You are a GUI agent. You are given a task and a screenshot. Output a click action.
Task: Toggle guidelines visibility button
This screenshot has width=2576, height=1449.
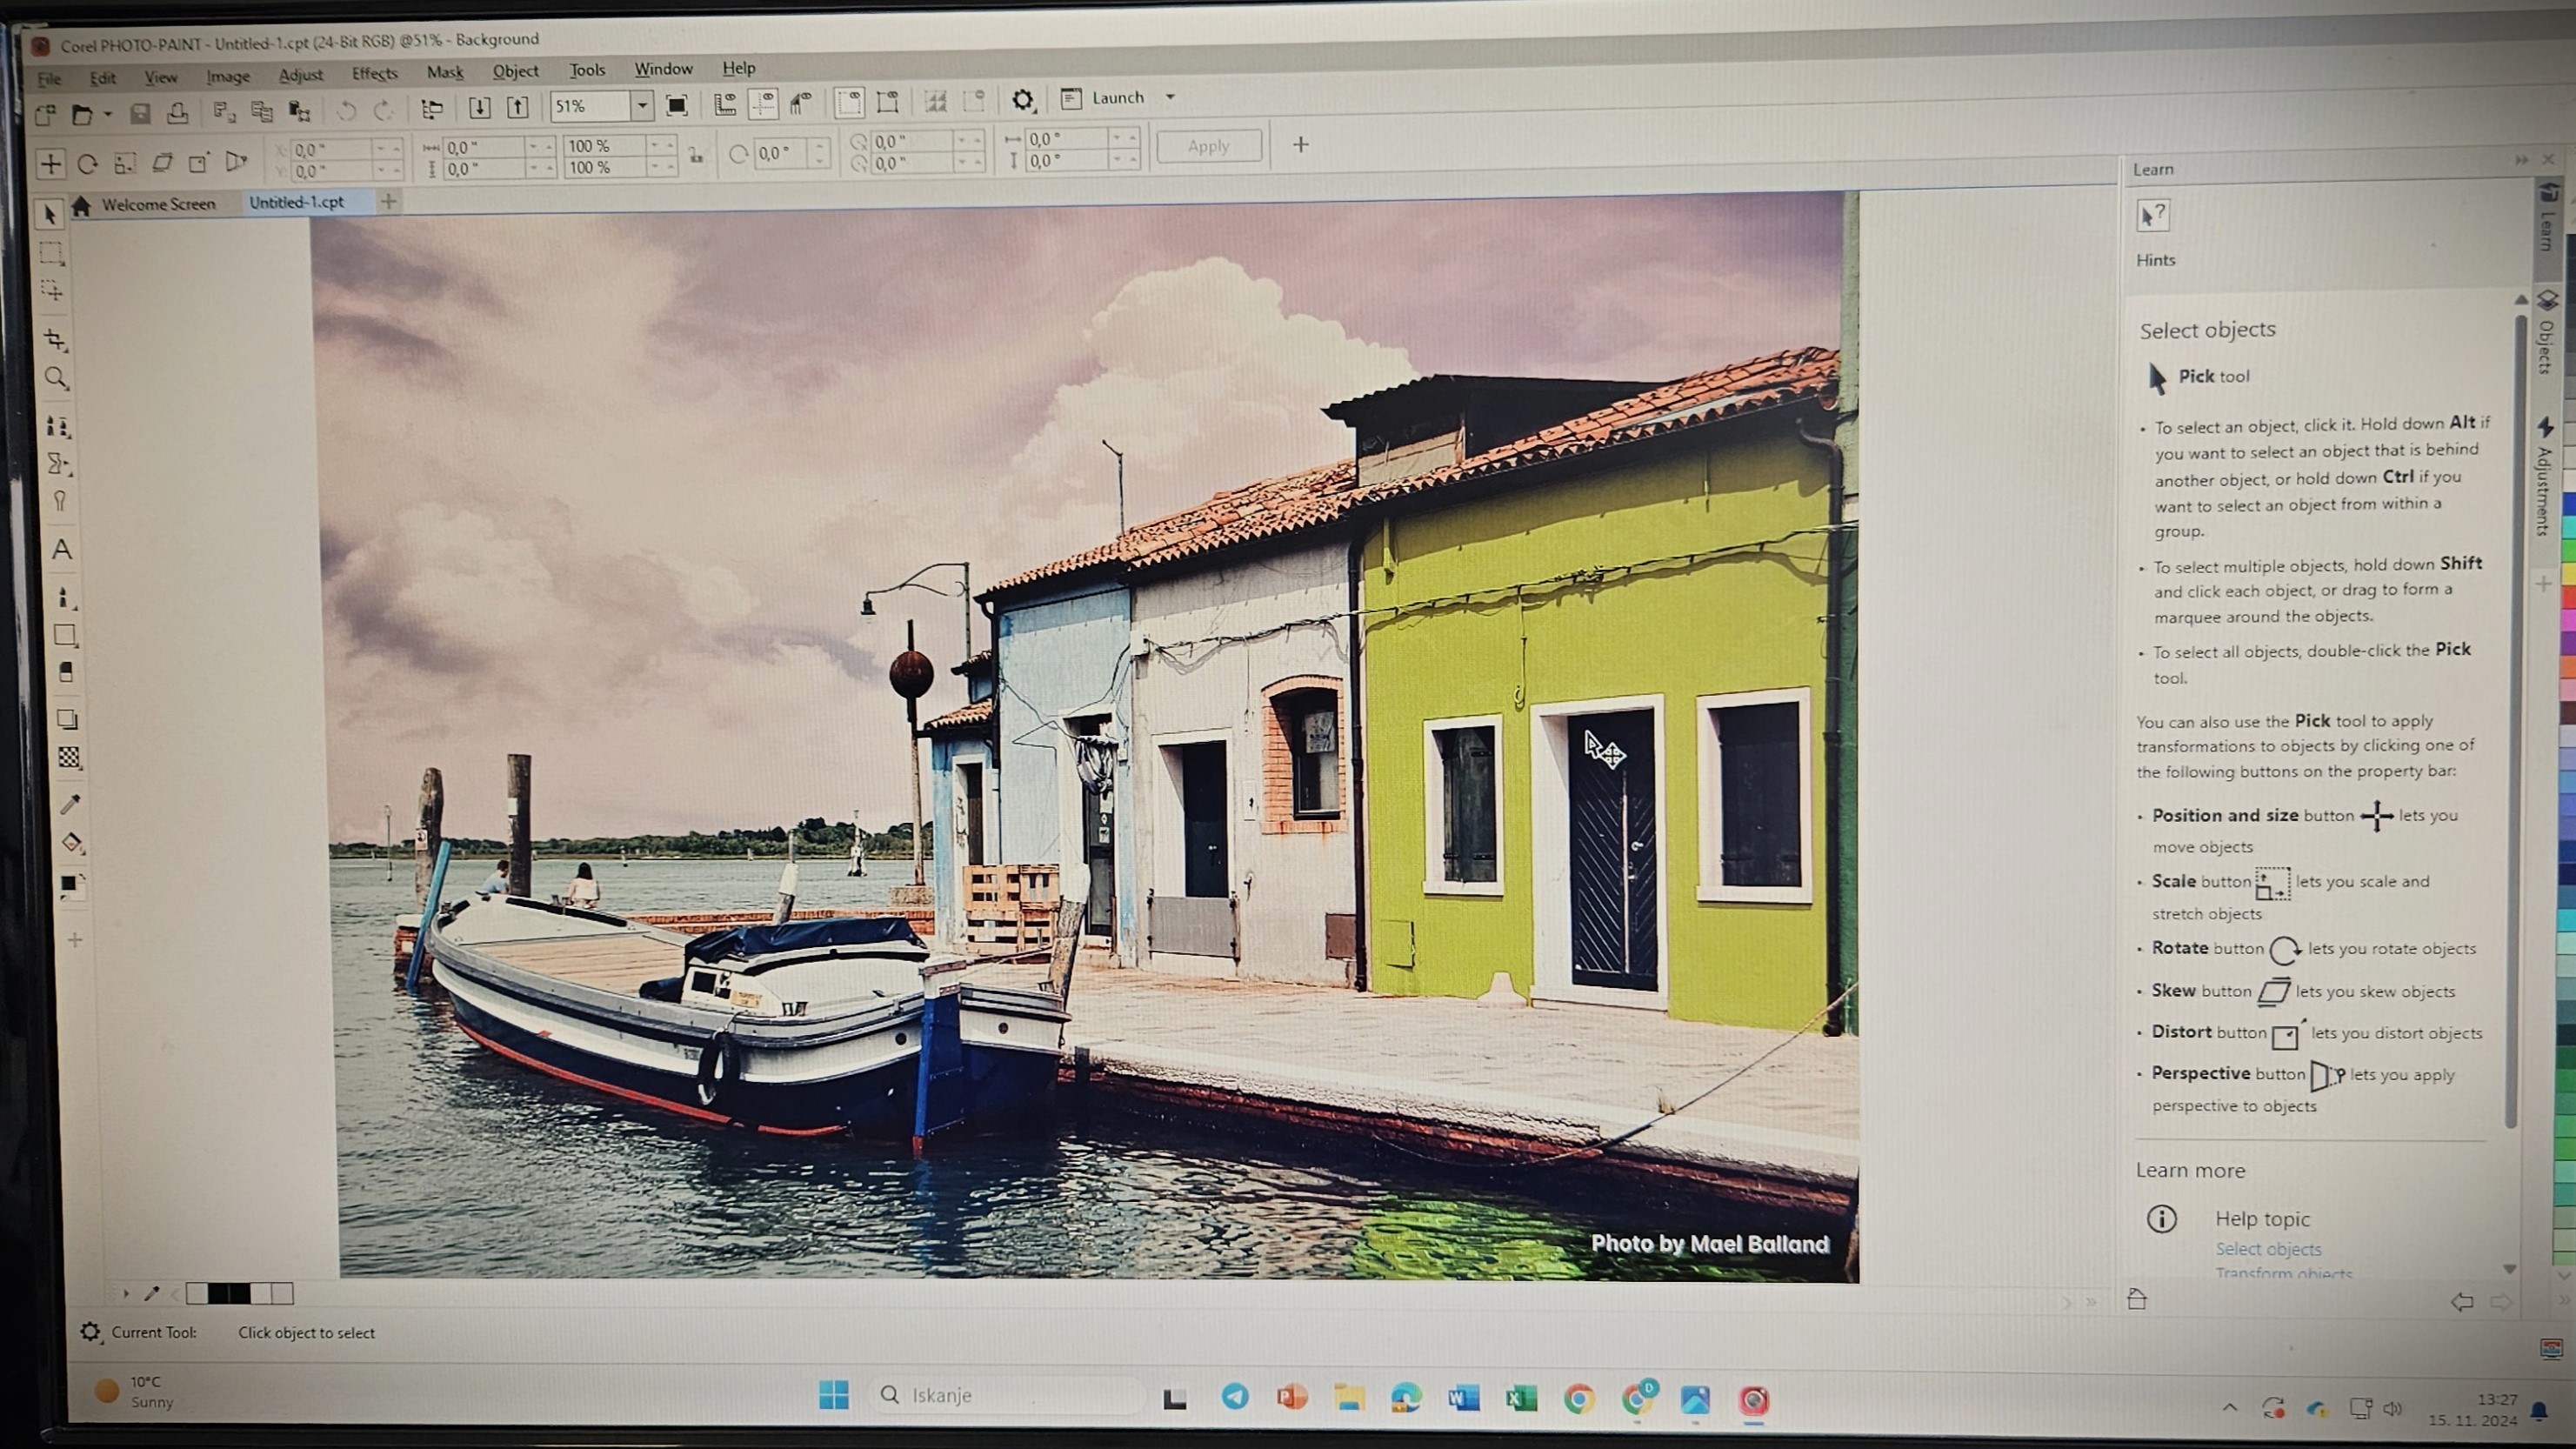click(x=763, y=103)
